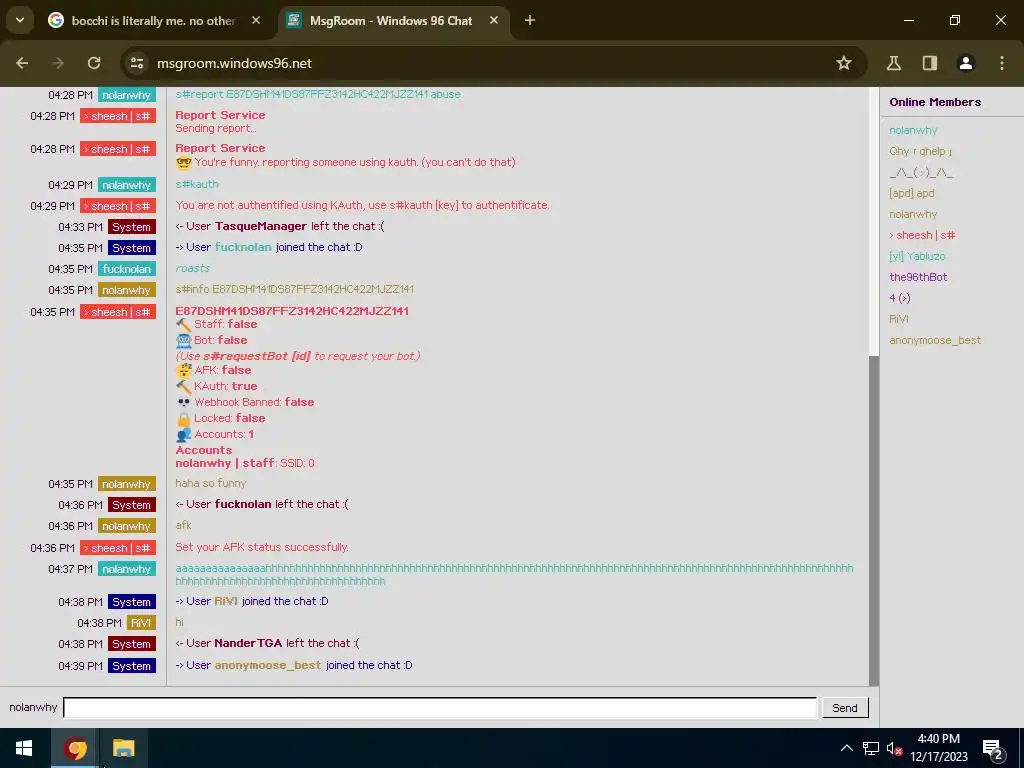
Task: Click the Chrome taskbar icon
Action: (74, 748)
